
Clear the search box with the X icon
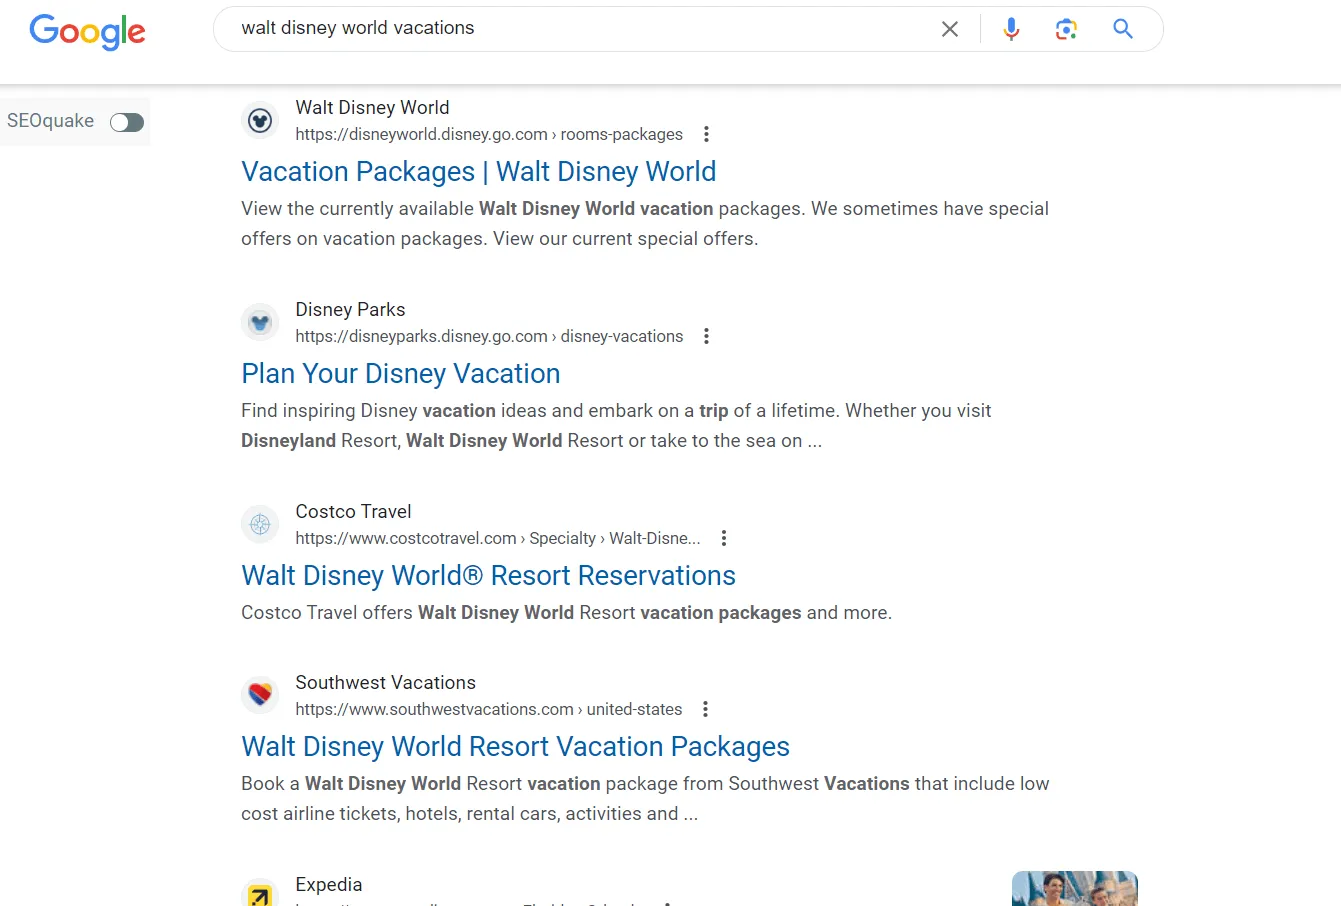(x=949, y=29)
